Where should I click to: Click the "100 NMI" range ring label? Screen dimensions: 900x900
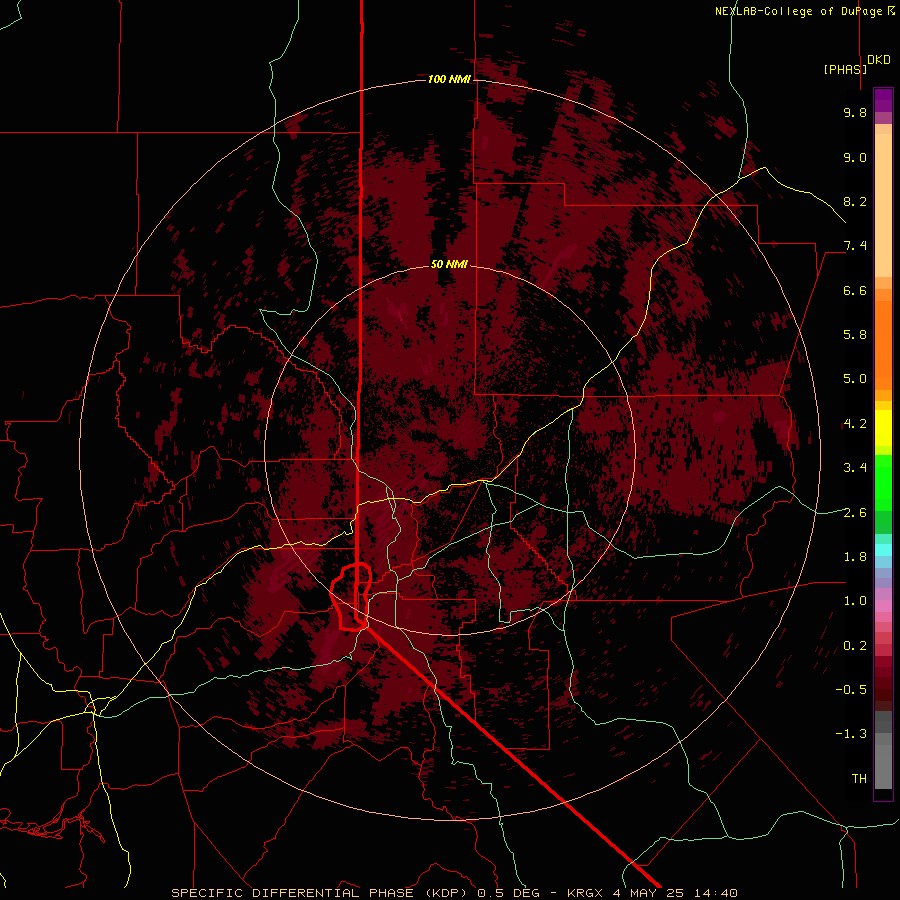tap(449, 79)
